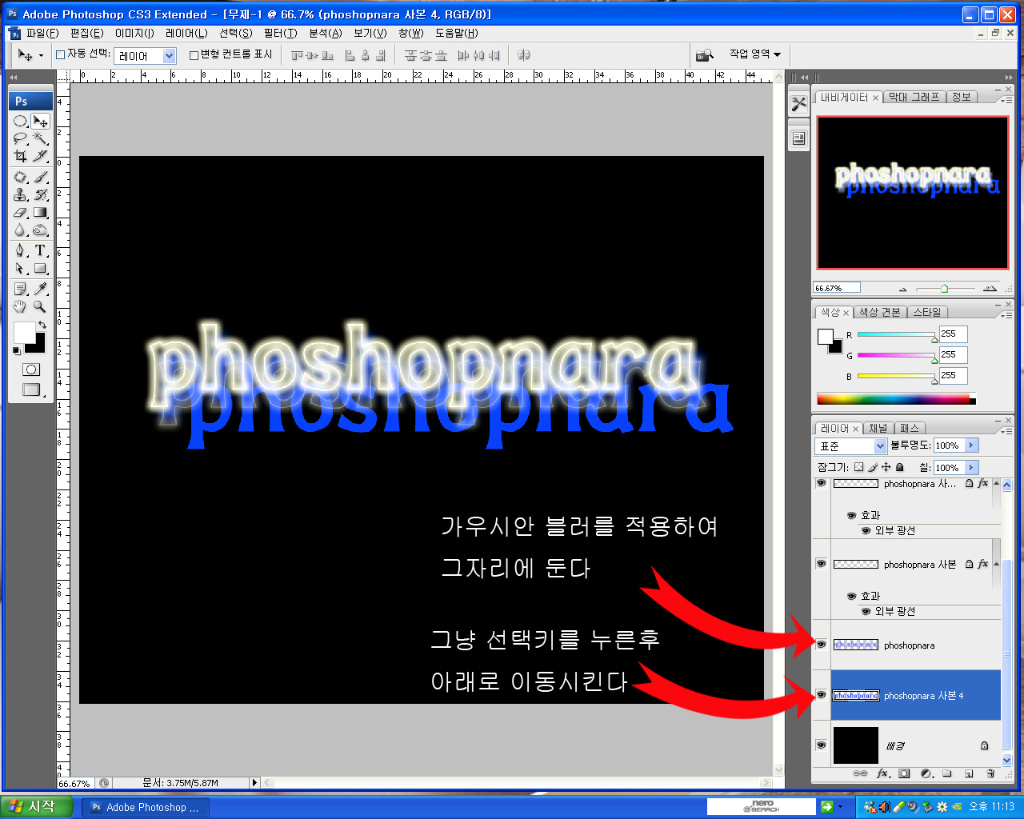1024x819 pixels.
Task: Open the 이미지(I) menu
Action: (135, 33)
